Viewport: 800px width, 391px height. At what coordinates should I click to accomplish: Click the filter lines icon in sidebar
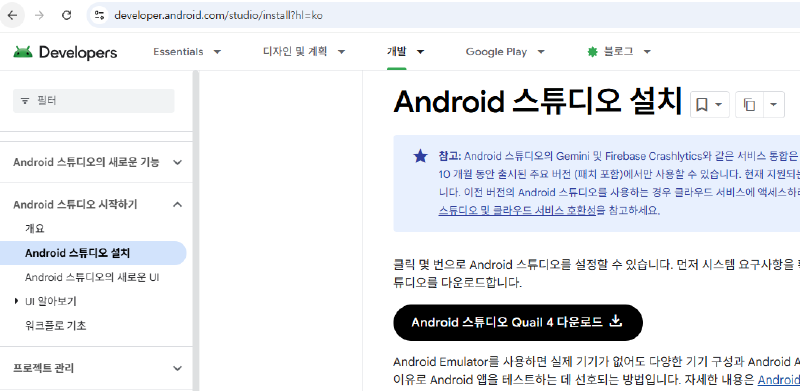click(25, 101)
